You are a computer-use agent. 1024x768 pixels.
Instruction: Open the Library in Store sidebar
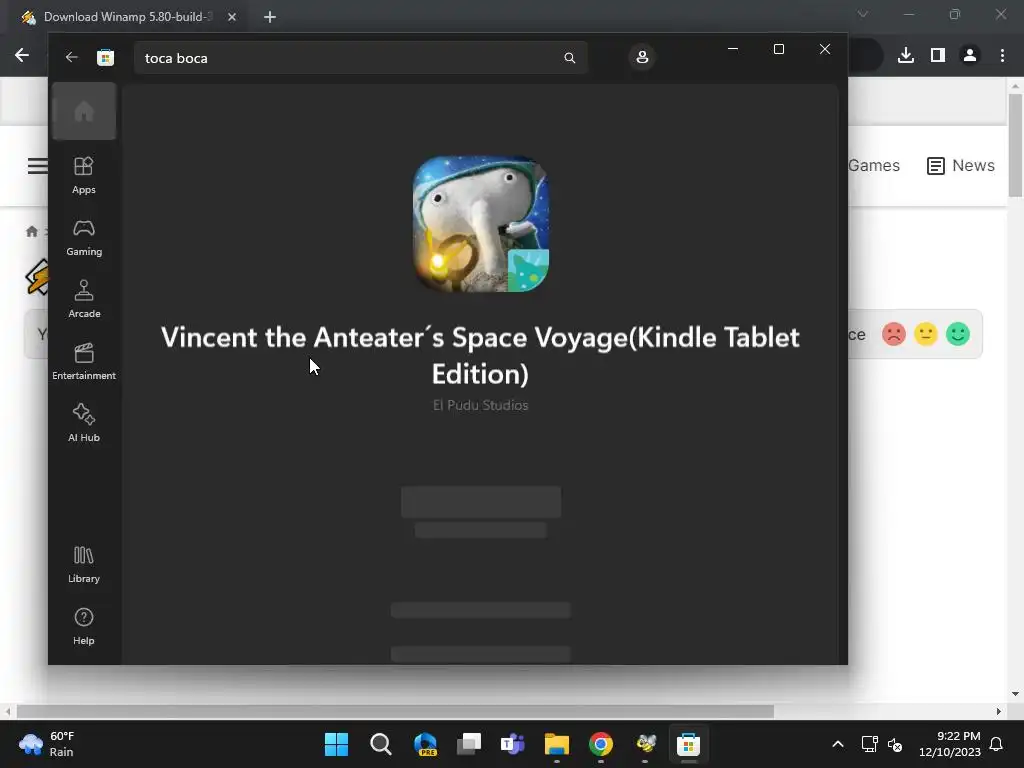(x=84, y=565)
